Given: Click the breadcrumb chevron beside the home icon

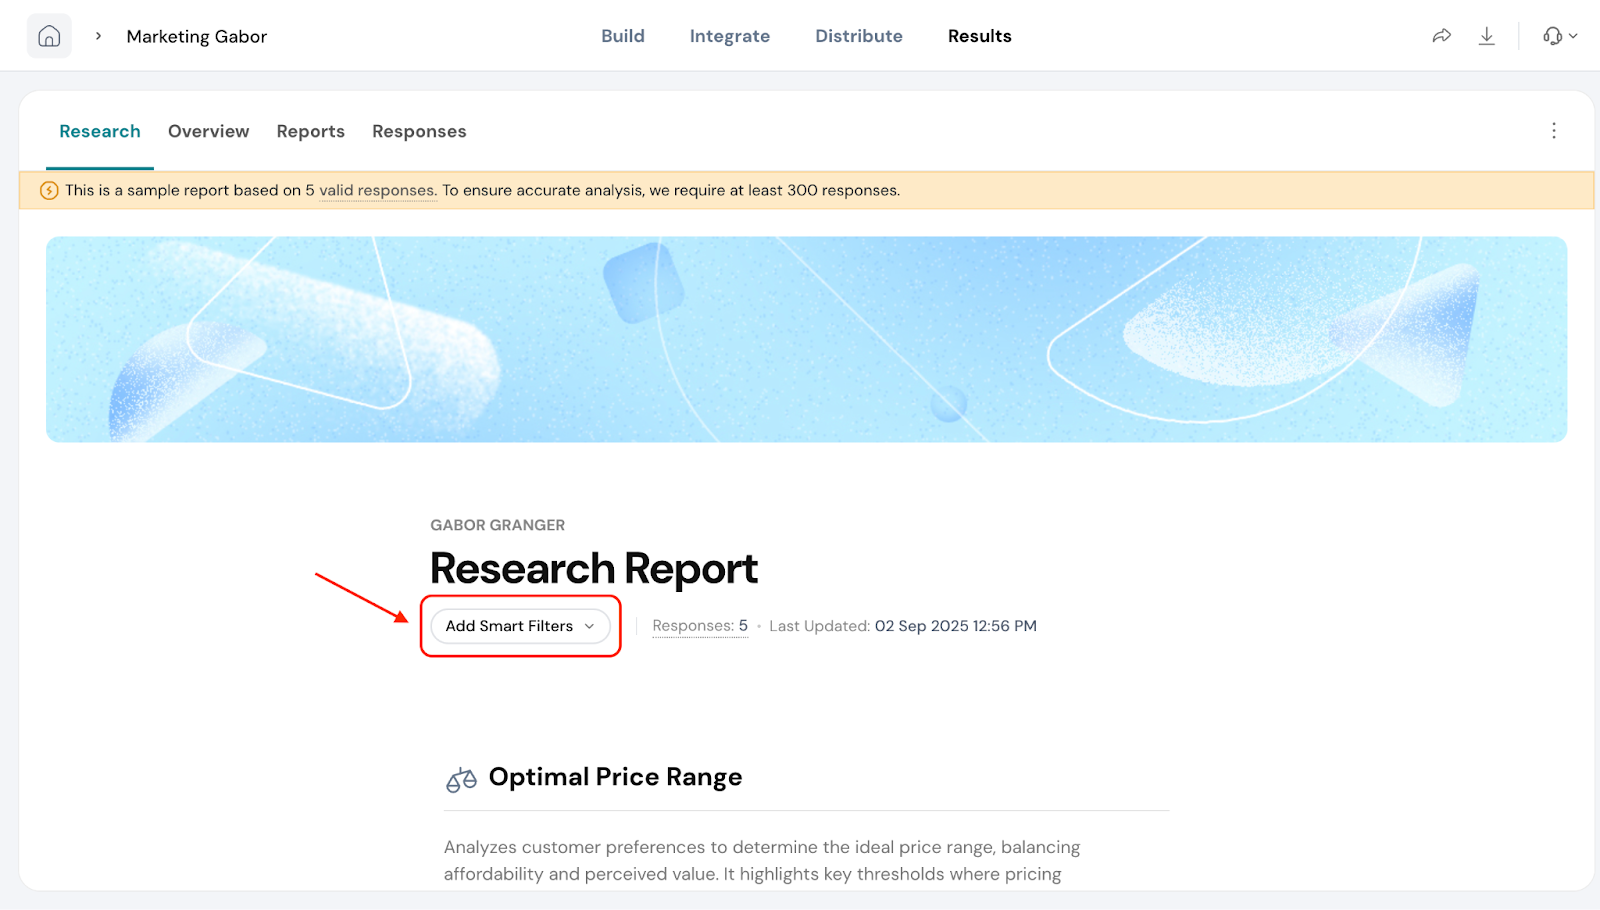Looking at the screenshot, I should coord(98,36).
